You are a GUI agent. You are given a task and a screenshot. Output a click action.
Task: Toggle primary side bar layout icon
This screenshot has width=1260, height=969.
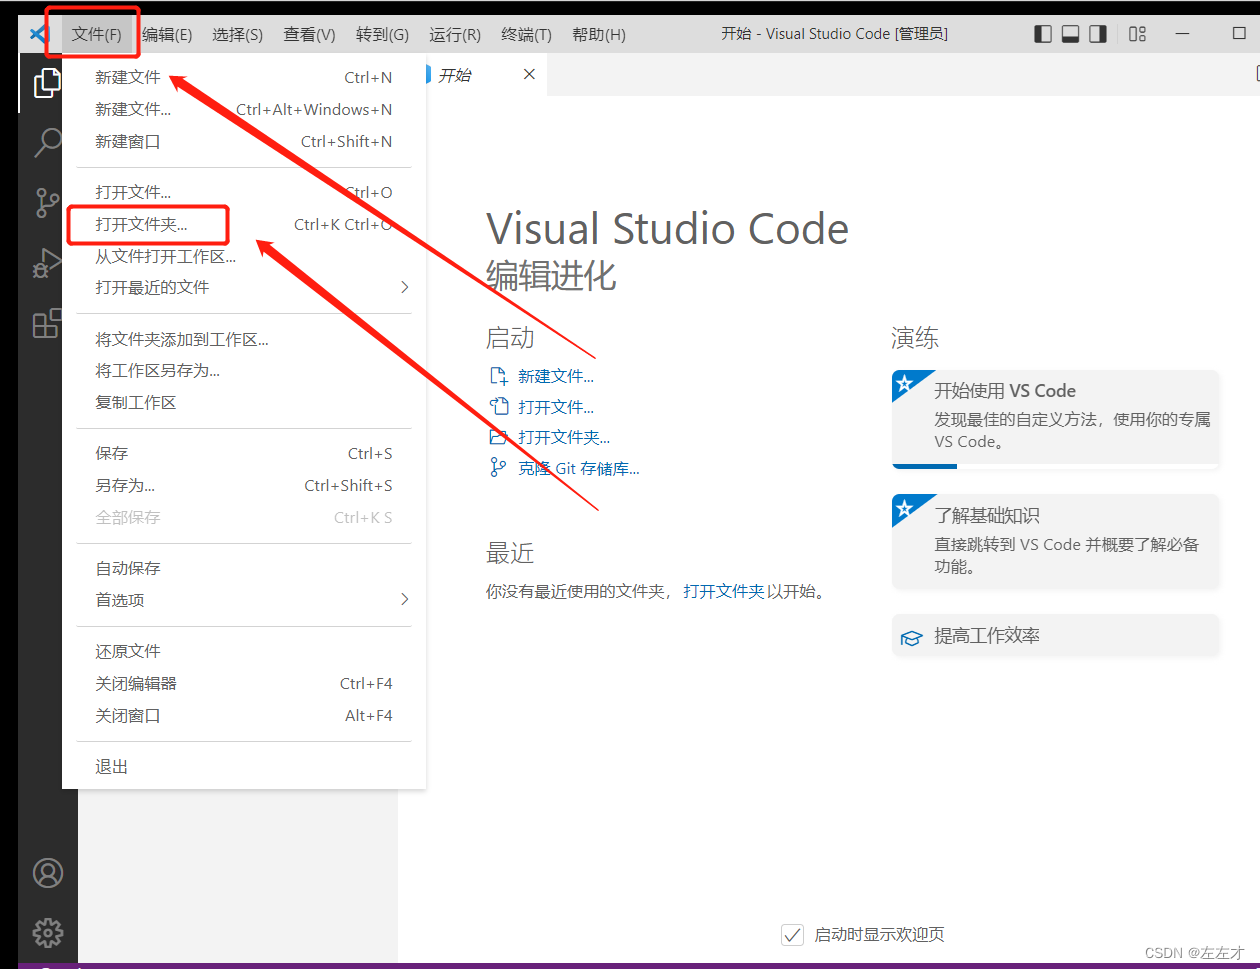click(1043, 34)
